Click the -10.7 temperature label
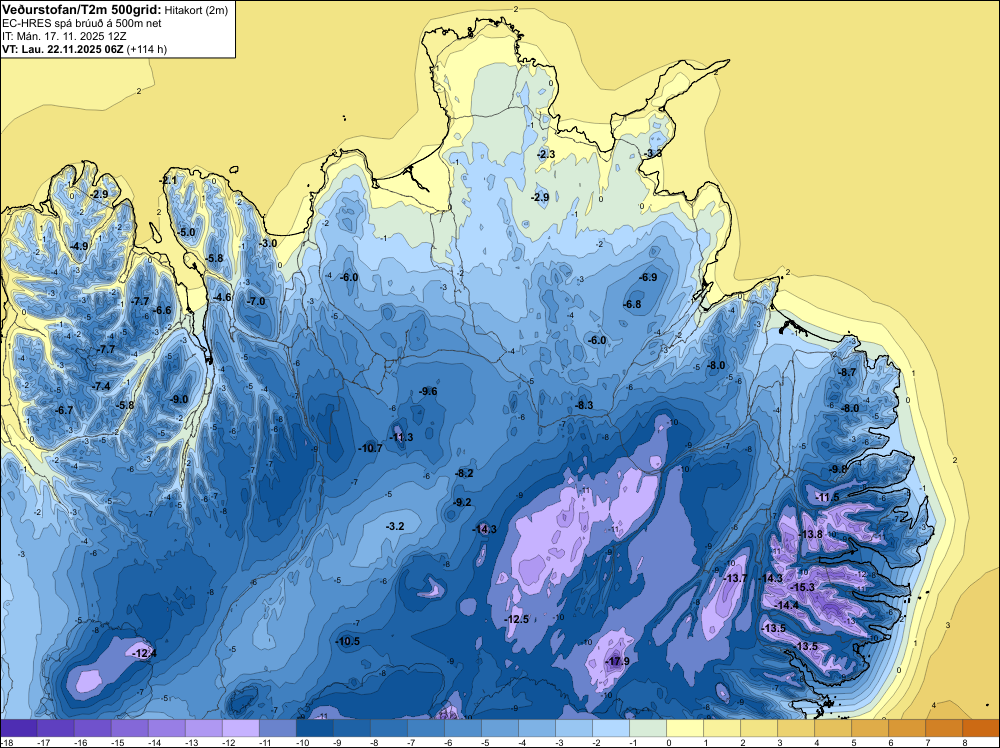 [371, 448]
